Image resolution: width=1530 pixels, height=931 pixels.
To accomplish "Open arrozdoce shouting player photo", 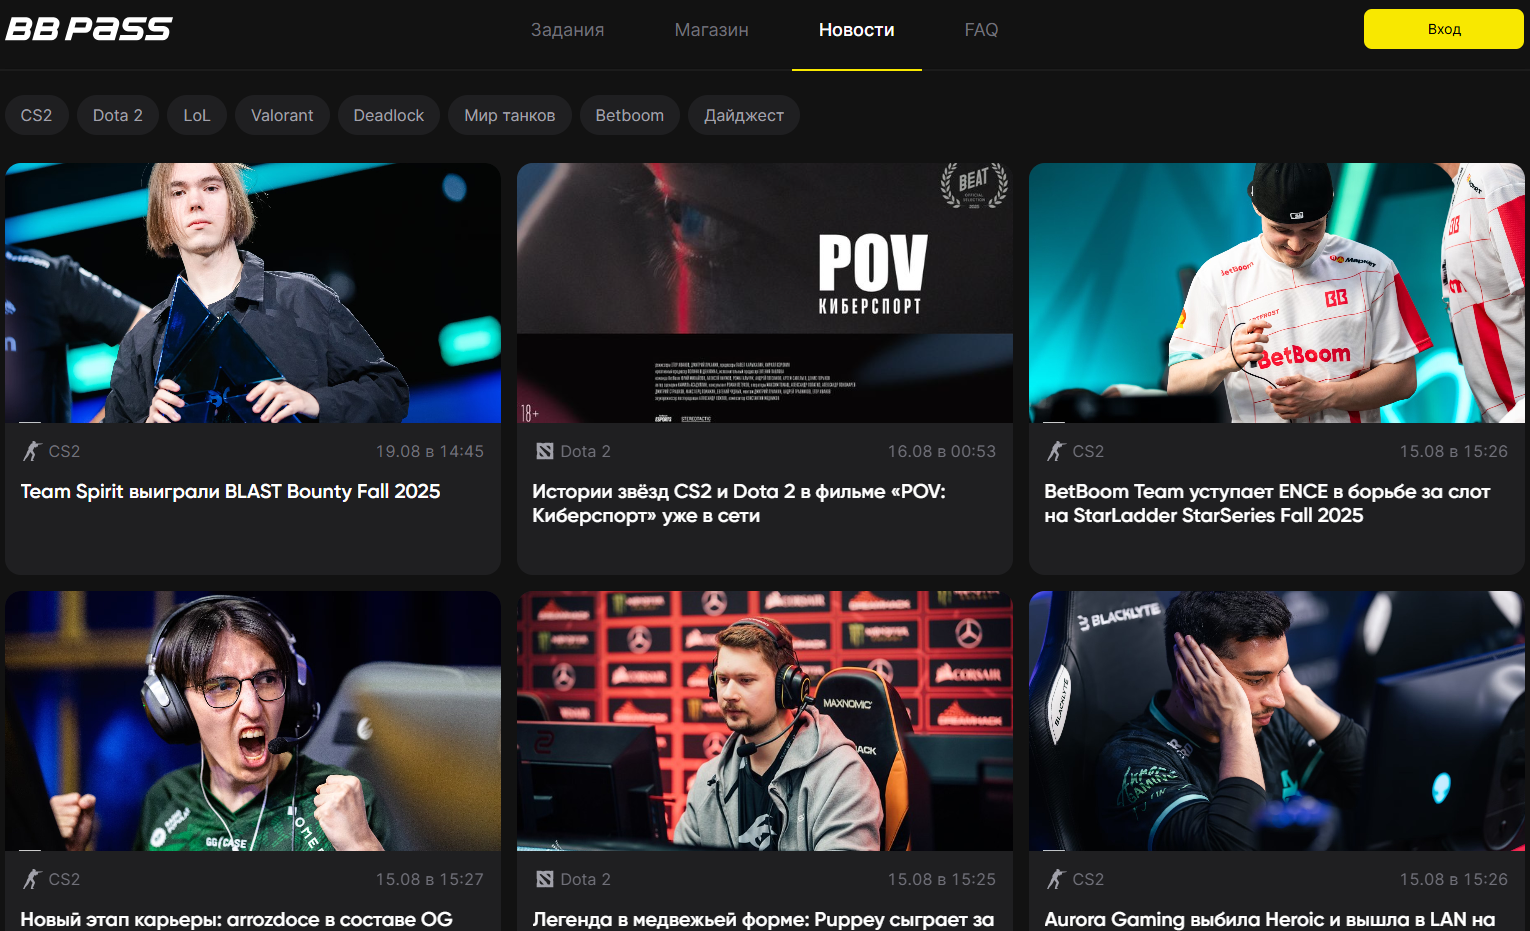I will point(253,721).
